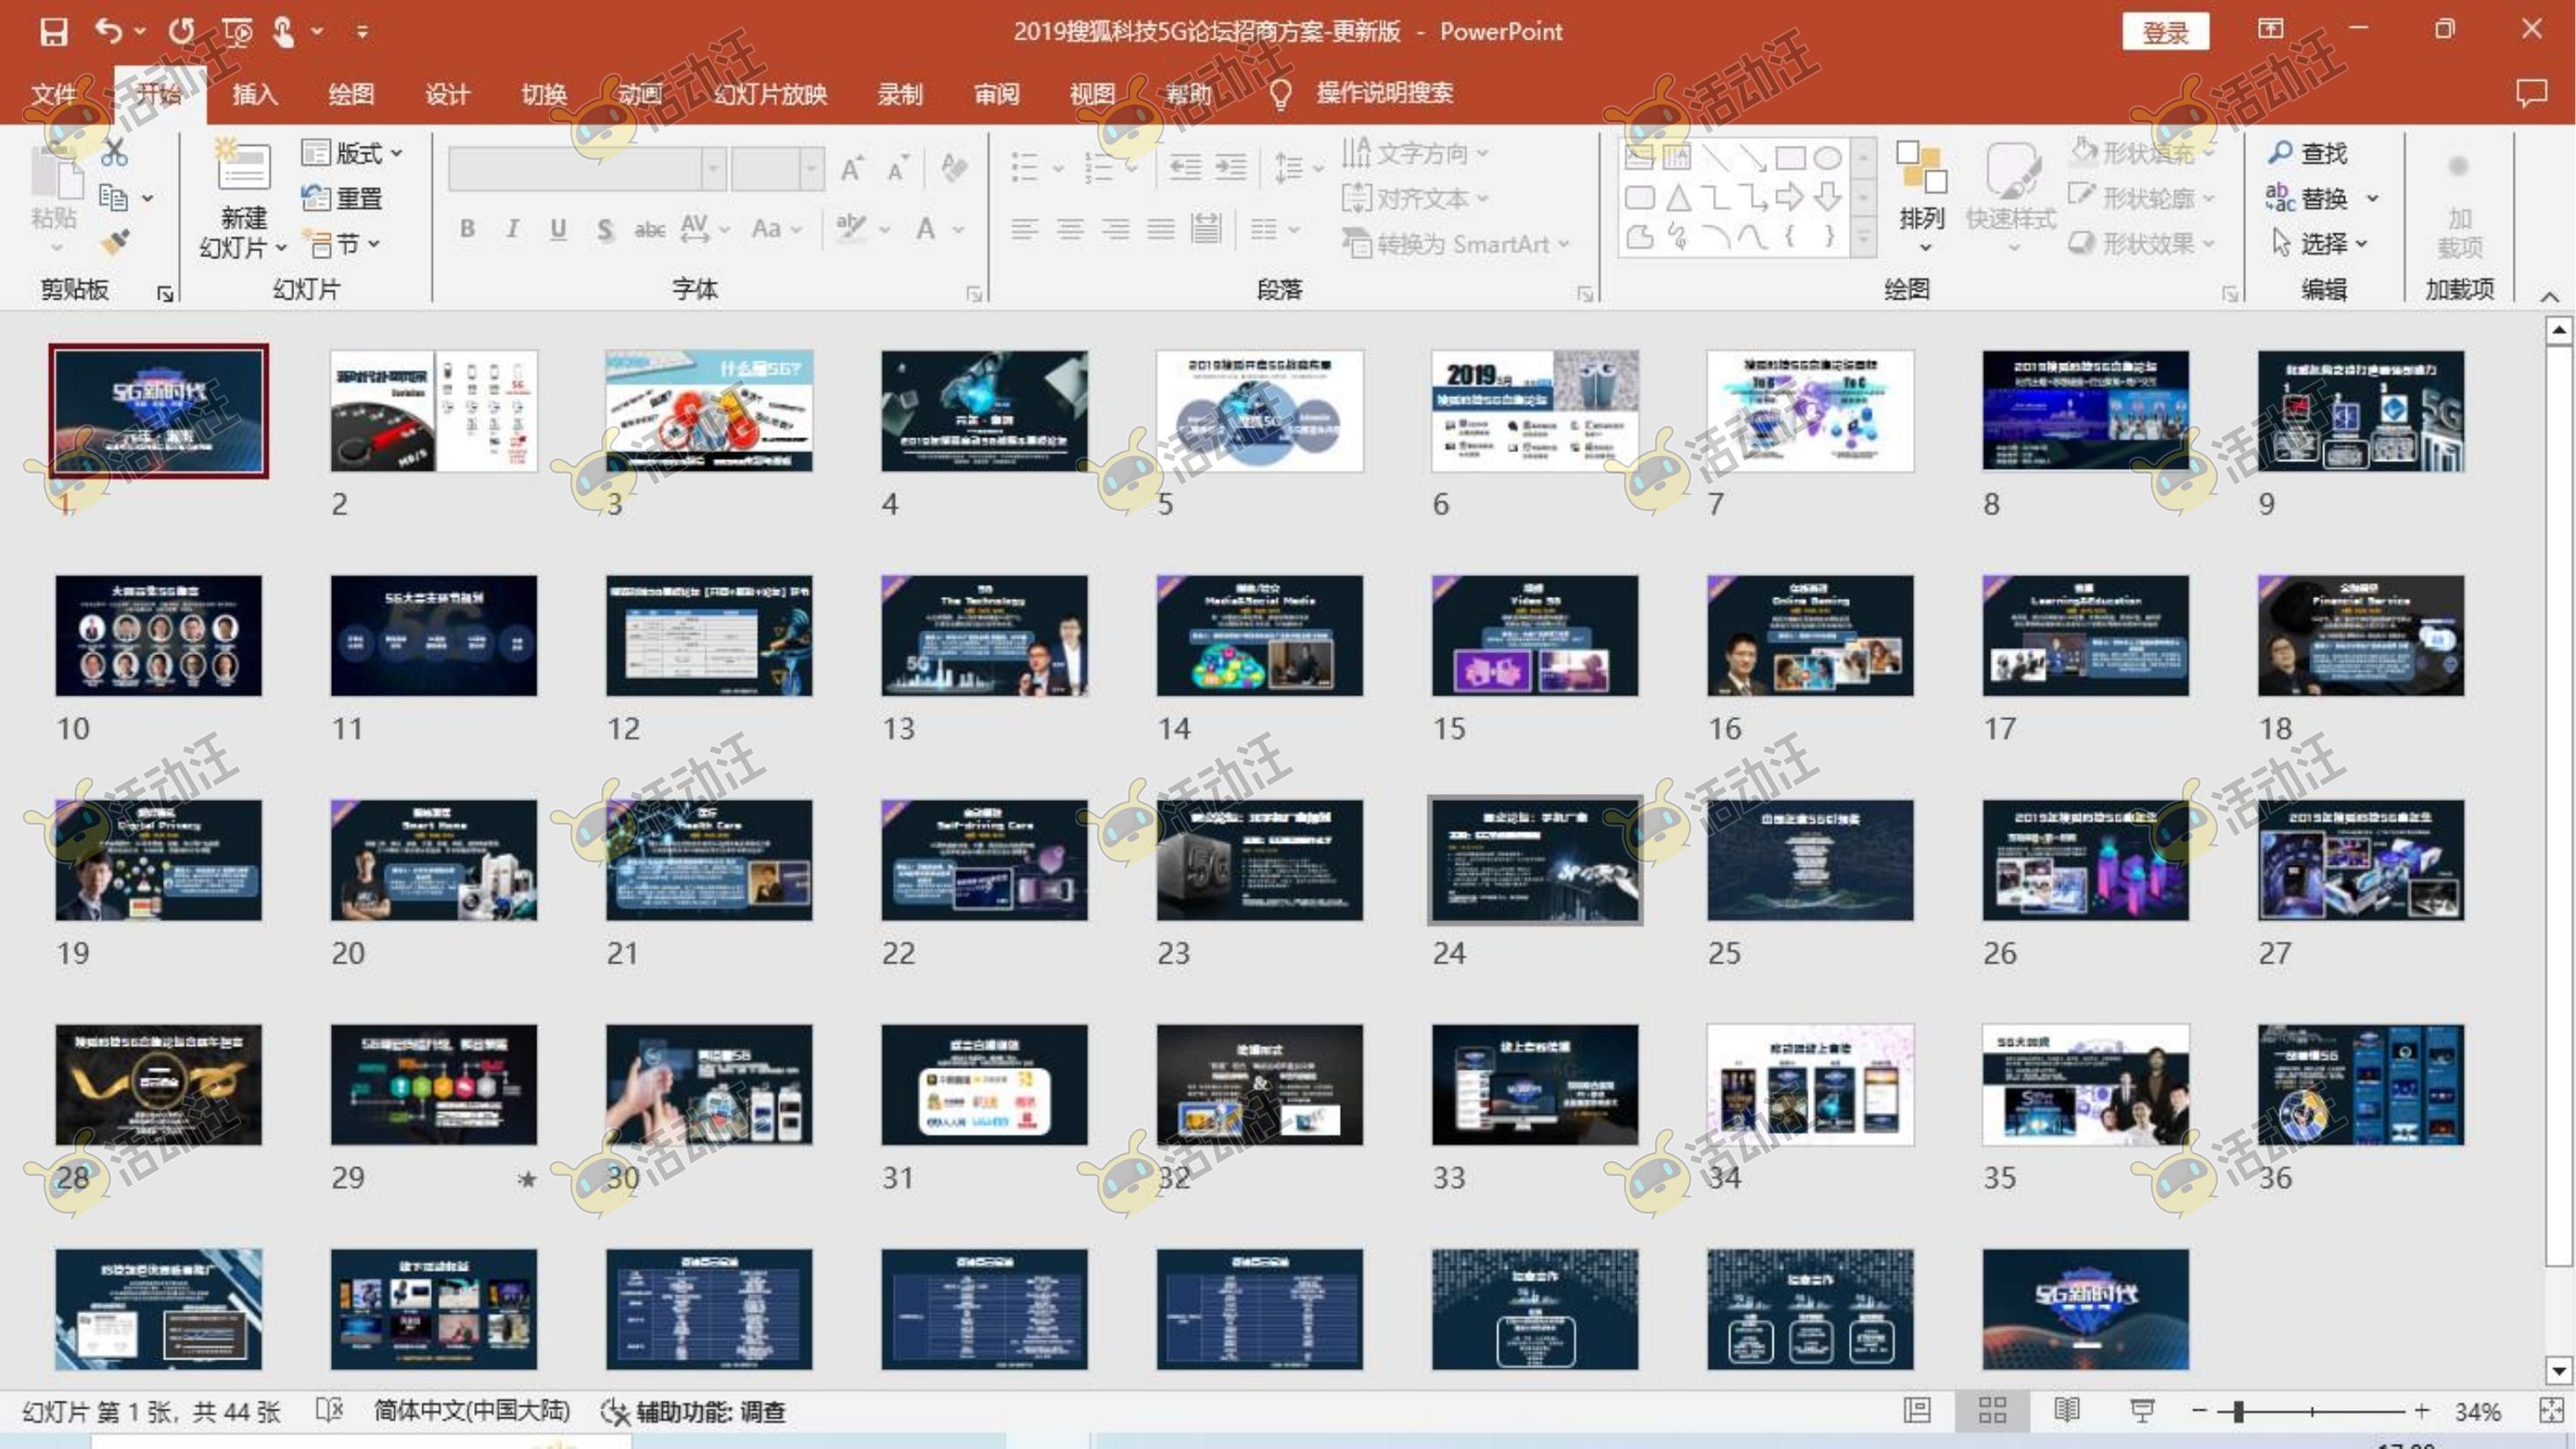This screenshot has height=1449, width=2576.
Task: Toggle Strikethrough formatting
Action: pos(650,229)
